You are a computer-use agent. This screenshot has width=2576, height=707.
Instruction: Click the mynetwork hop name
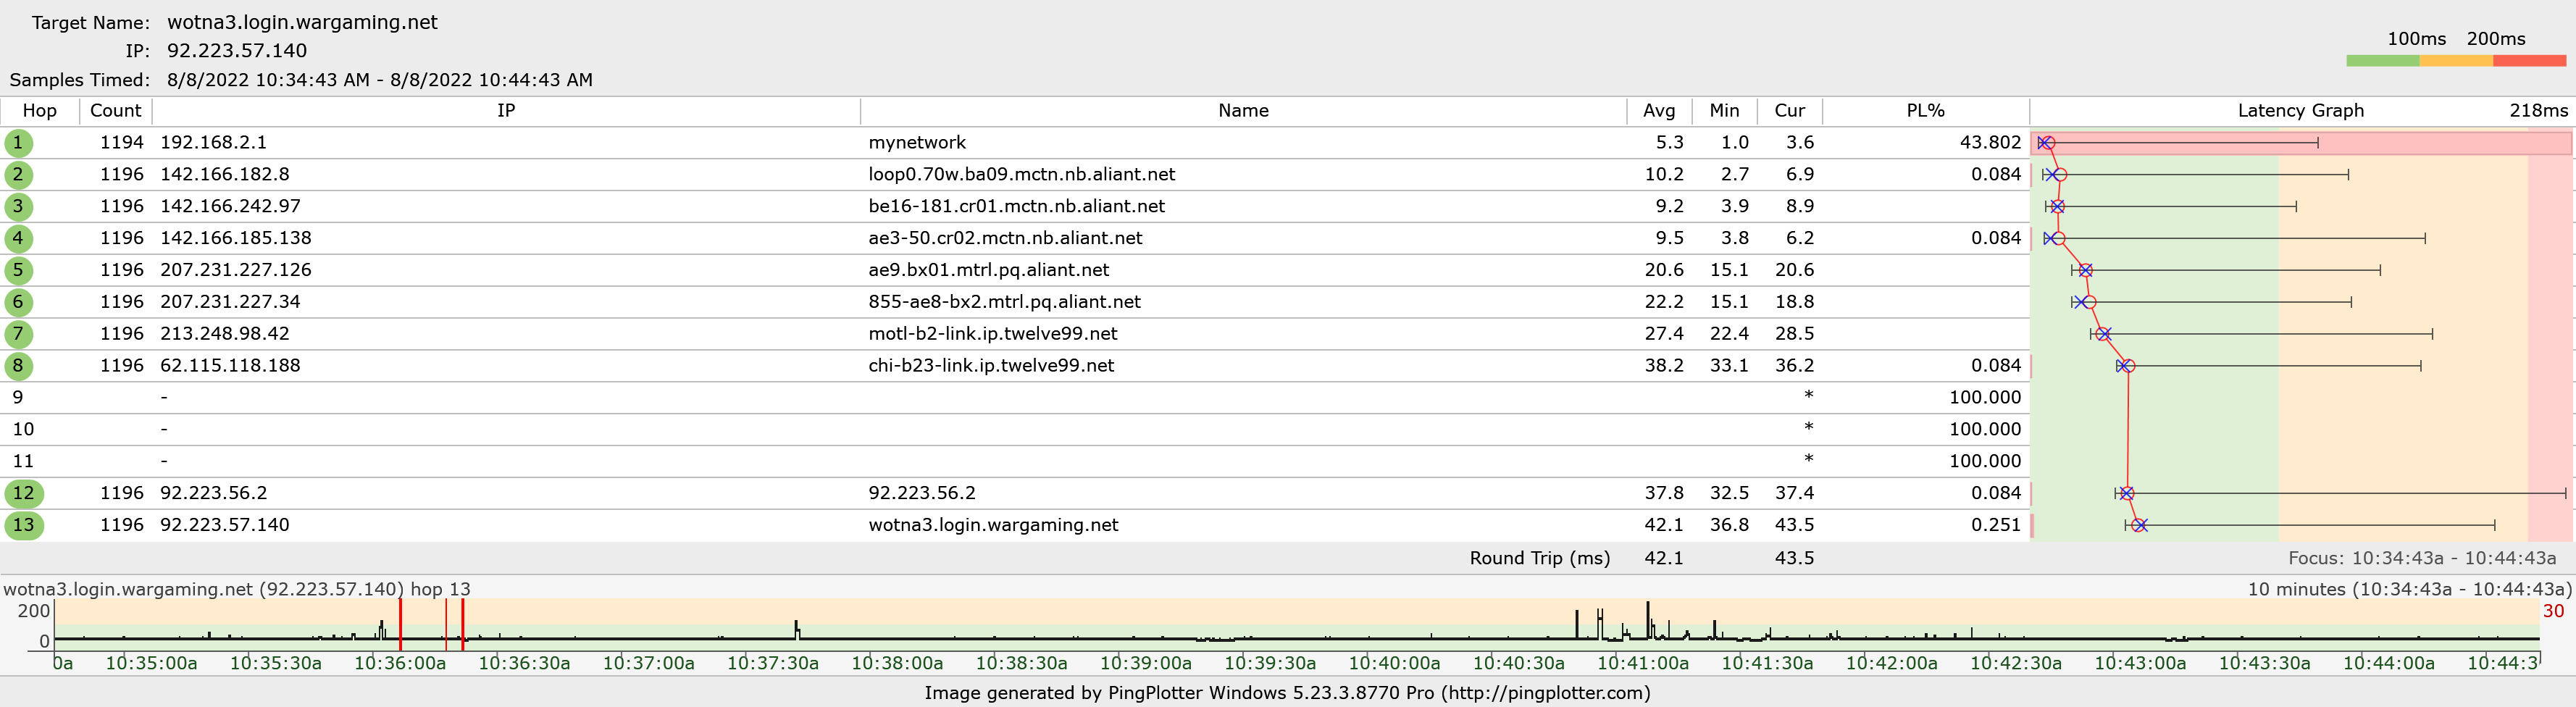917,143
